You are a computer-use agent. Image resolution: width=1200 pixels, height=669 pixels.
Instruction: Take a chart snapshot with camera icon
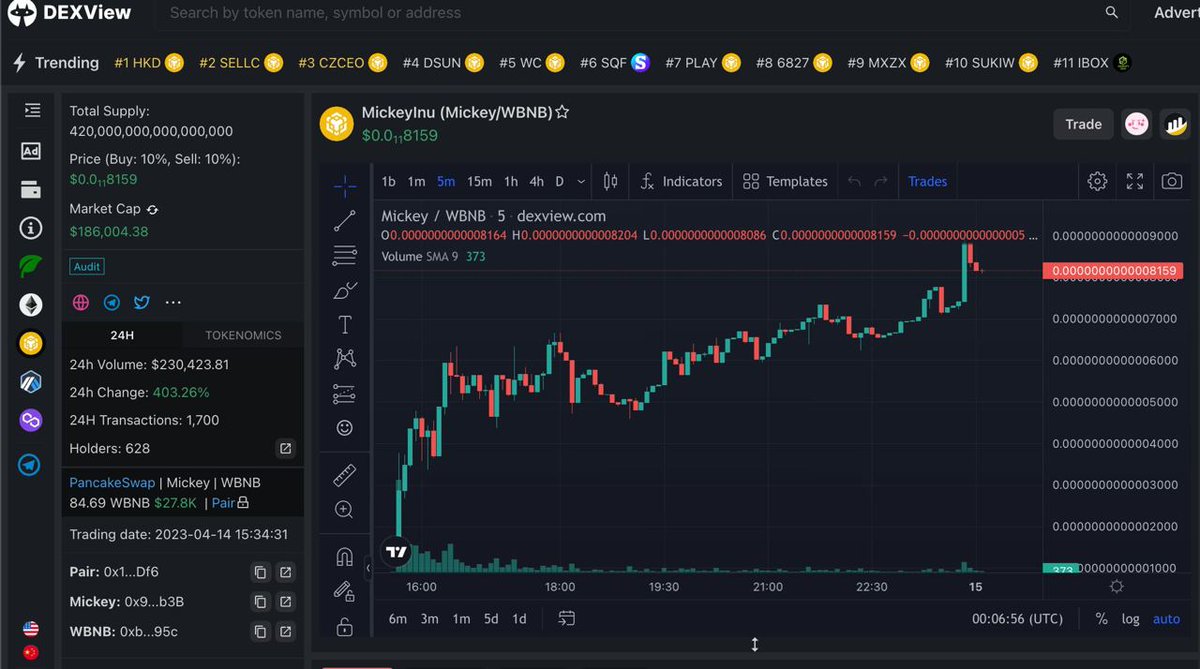click(1172, 181)
